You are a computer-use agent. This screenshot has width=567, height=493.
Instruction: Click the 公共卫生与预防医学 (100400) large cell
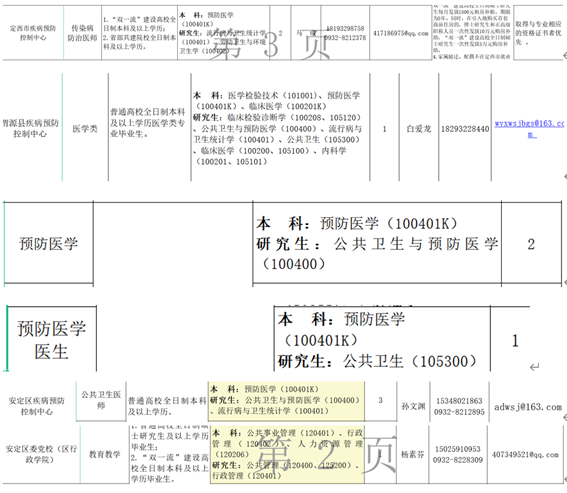[x=377, y=243]
